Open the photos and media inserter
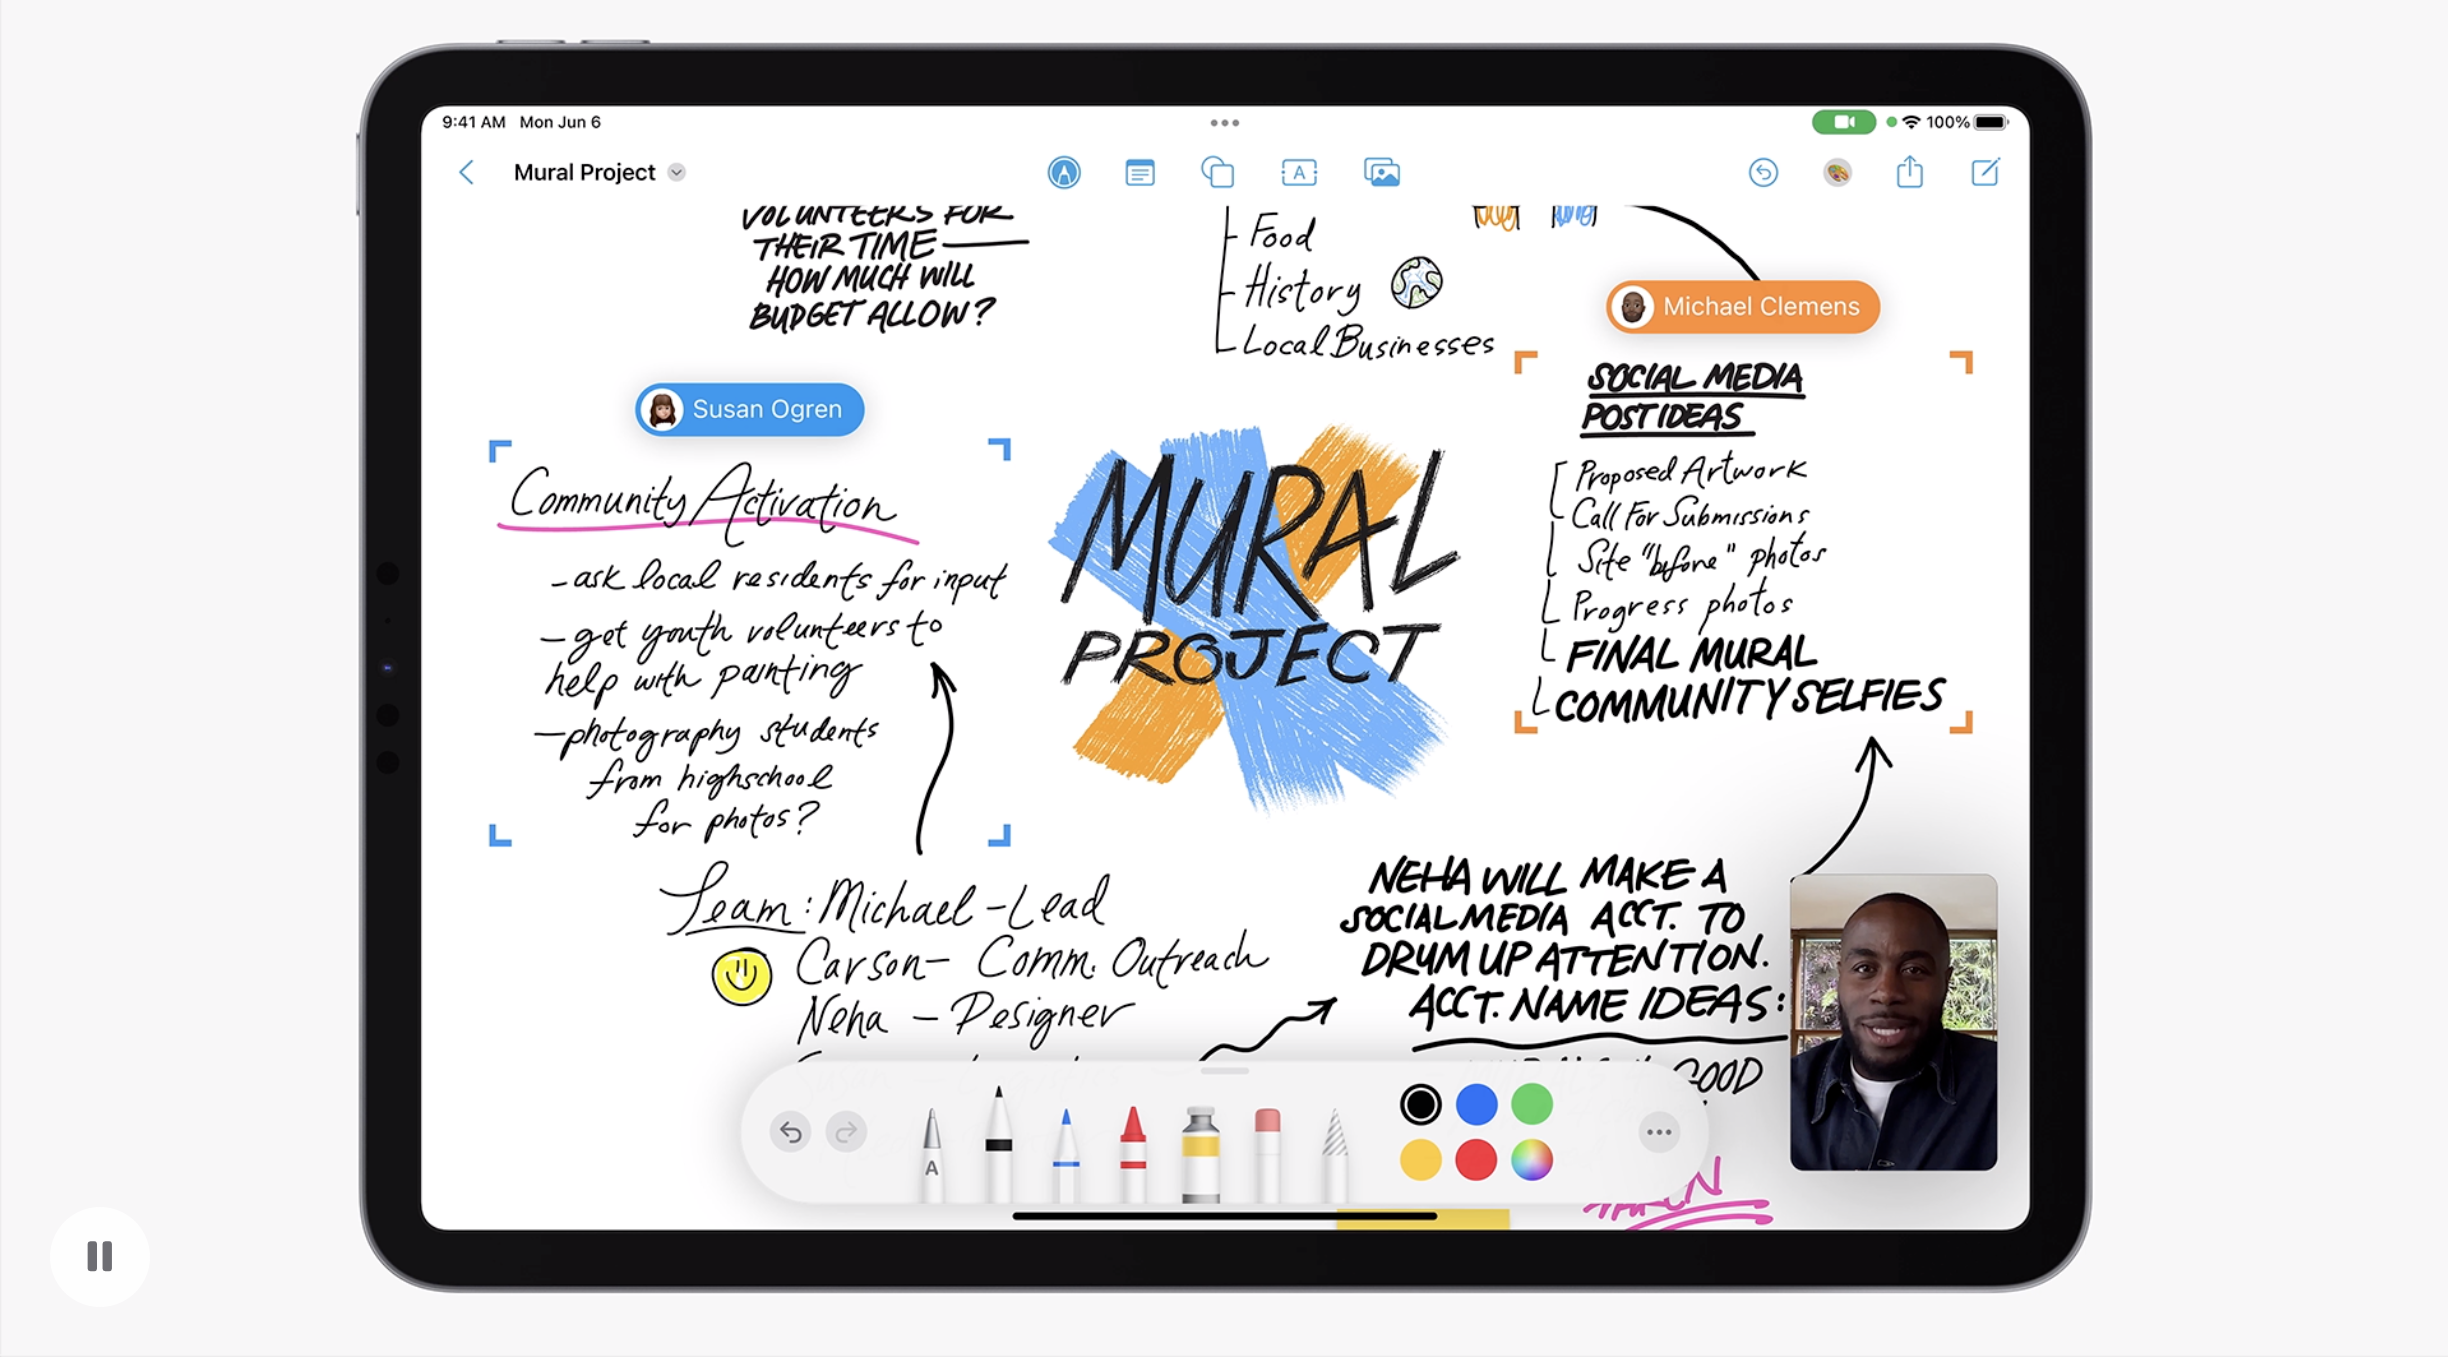The width and height of the screenshot is (2448, 1358). point(1382,173)
